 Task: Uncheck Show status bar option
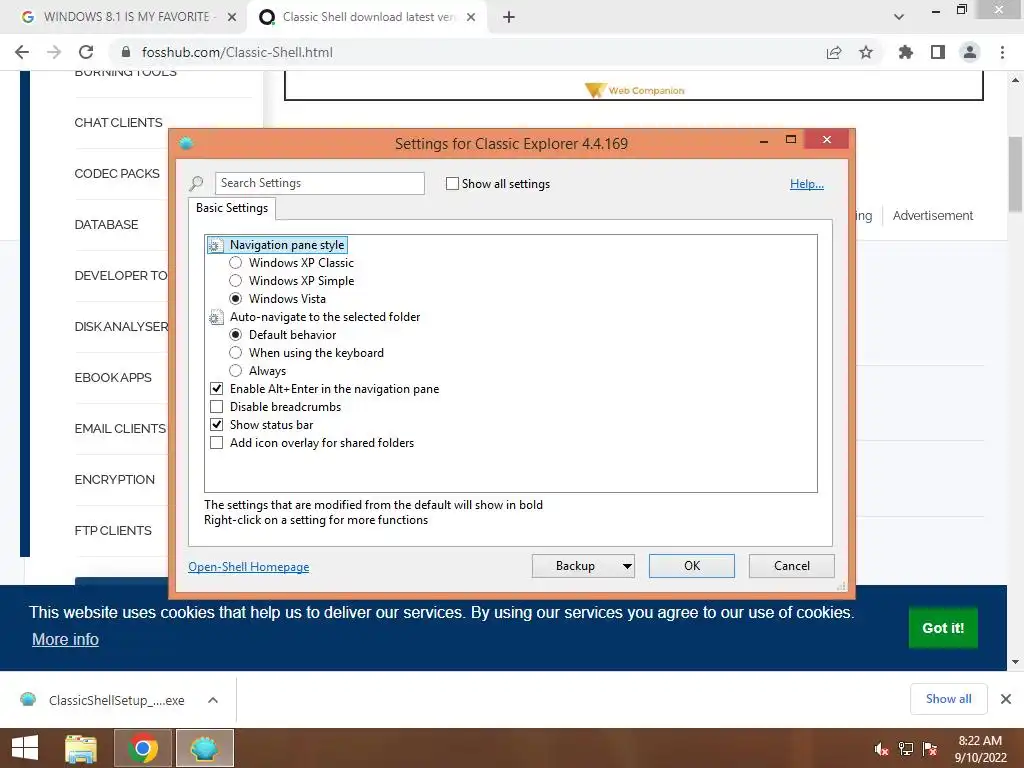[217, 424]
